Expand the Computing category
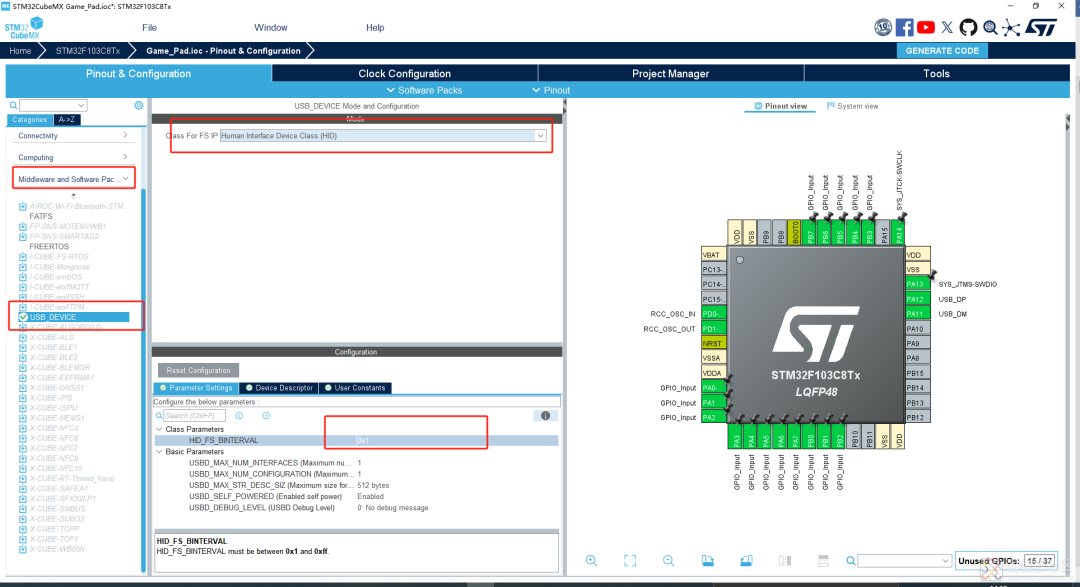This screenshot has height=587, width=1080. click(73, 157)
